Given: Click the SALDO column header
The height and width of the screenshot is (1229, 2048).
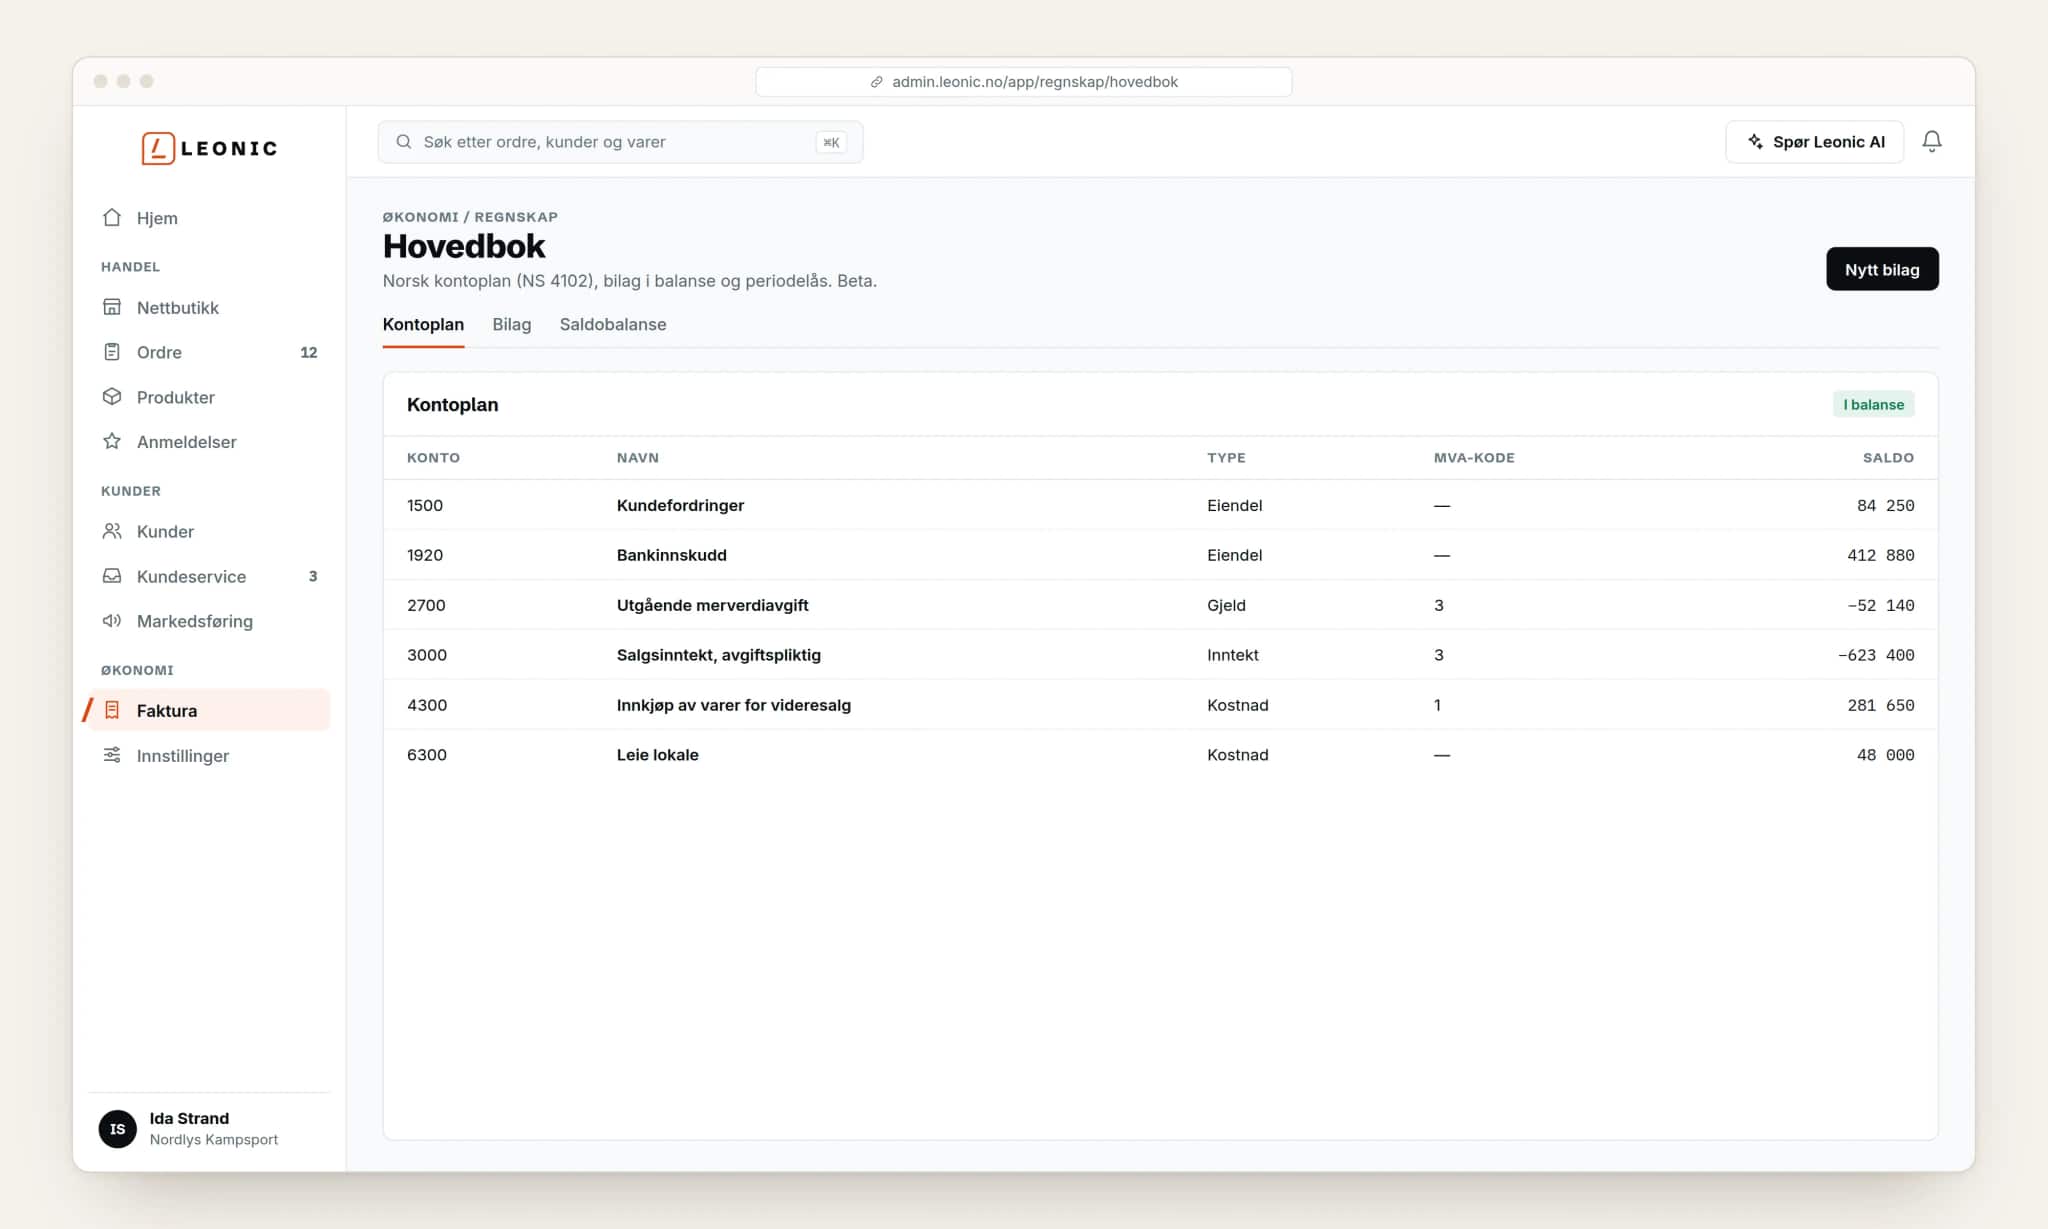Looking at the screenshot, I should point(1888,457).
